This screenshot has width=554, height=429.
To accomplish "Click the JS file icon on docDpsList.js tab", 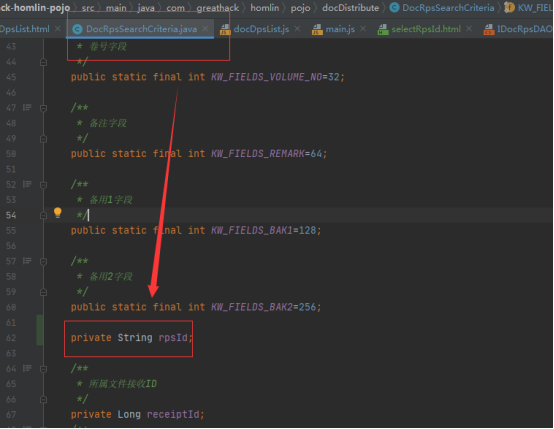I will point(225,29).
